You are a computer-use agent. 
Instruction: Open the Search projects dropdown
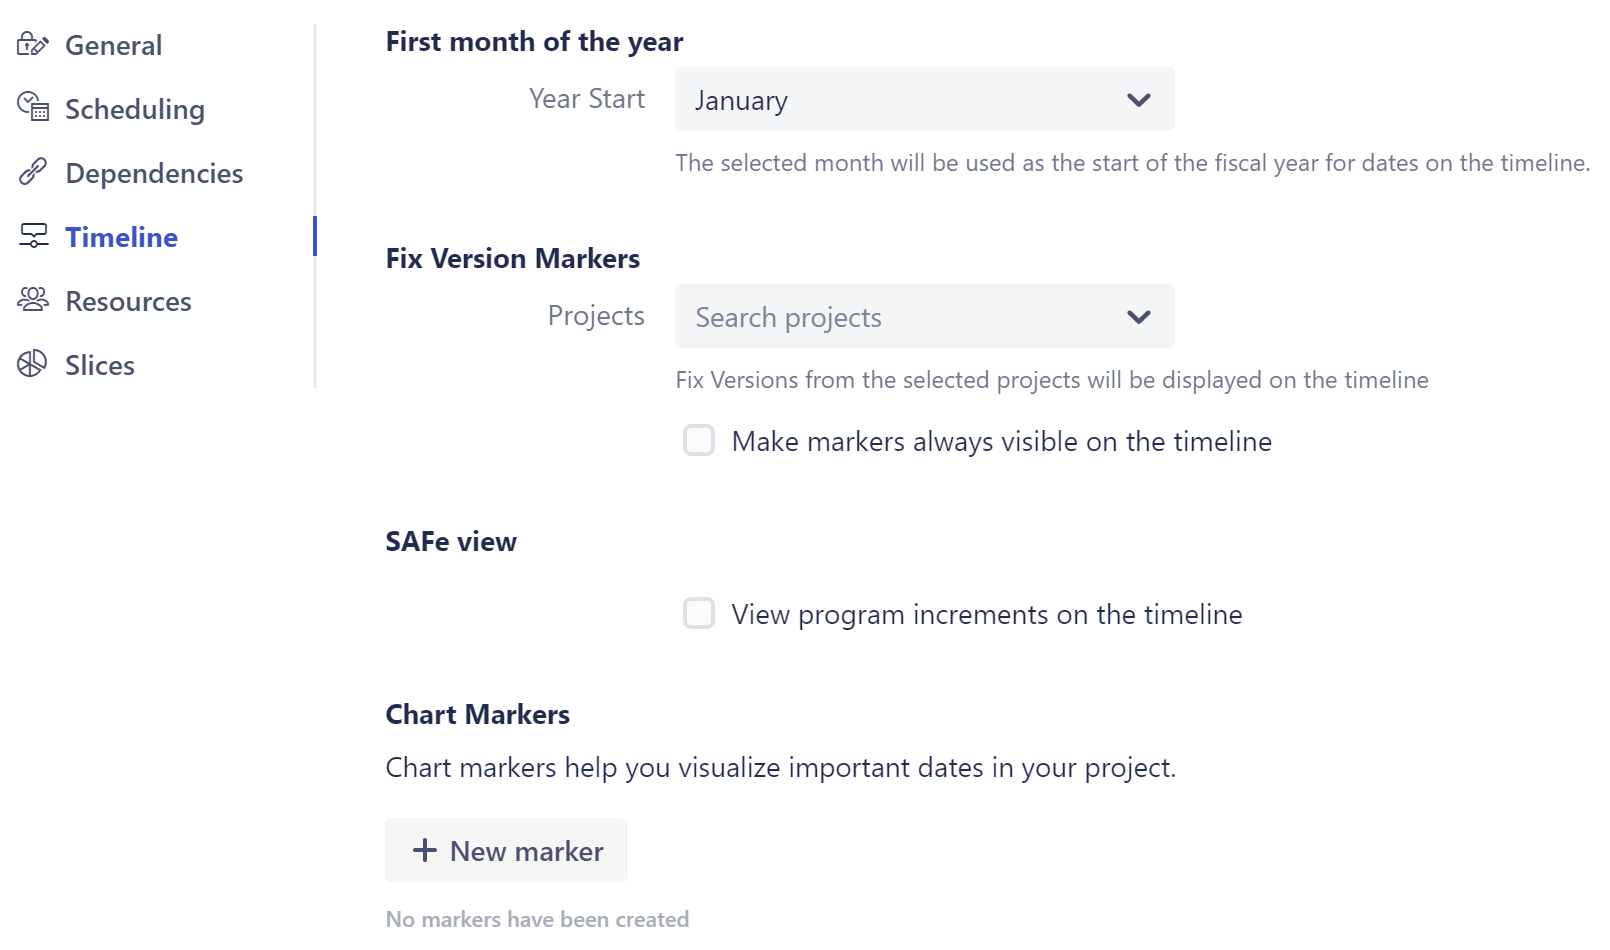[923, 316]
